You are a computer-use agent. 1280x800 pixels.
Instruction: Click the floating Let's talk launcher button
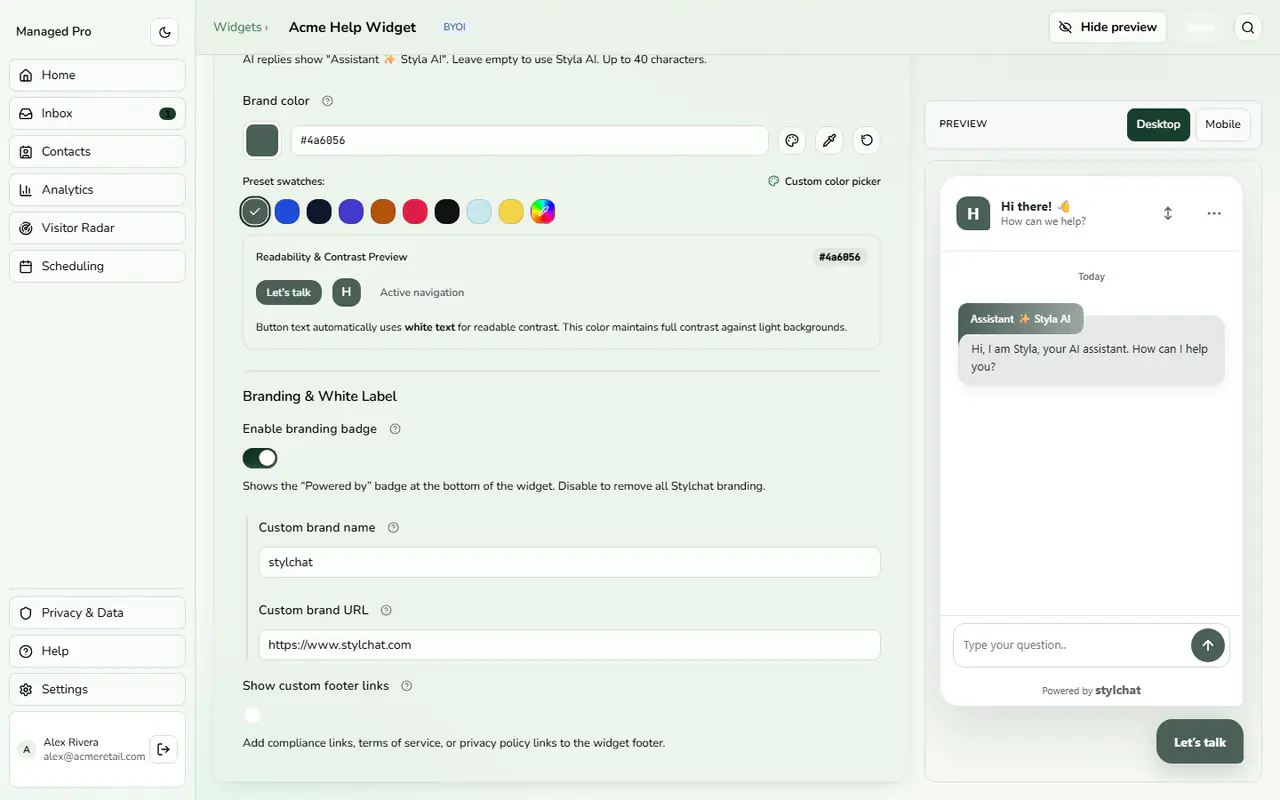click(1200, 742)
